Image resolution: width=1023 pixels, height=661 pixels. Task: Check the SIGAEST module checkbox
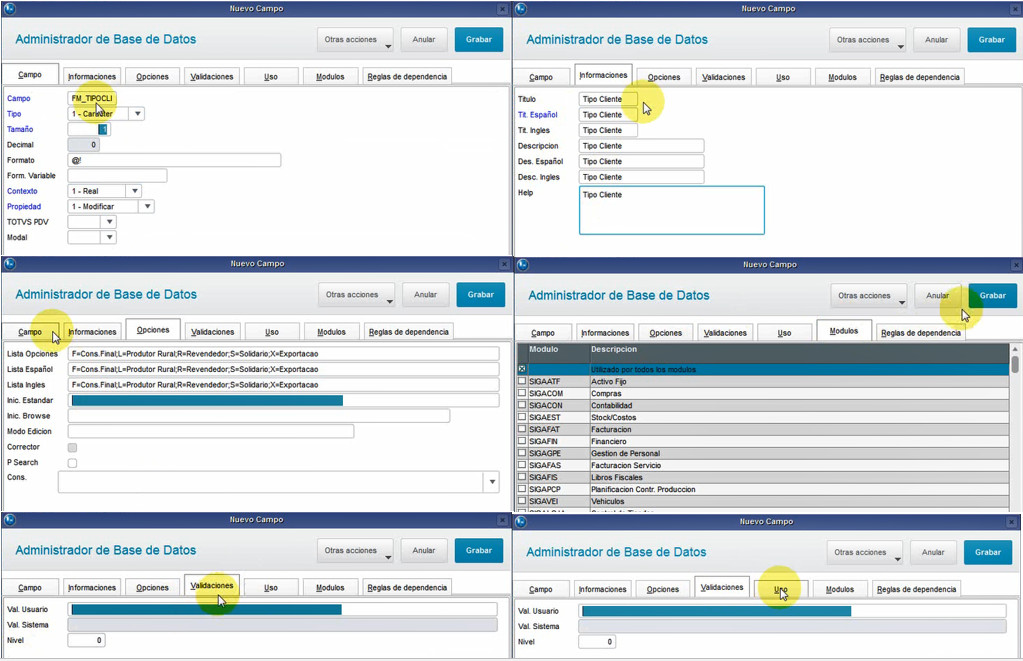tap(522, 417)
